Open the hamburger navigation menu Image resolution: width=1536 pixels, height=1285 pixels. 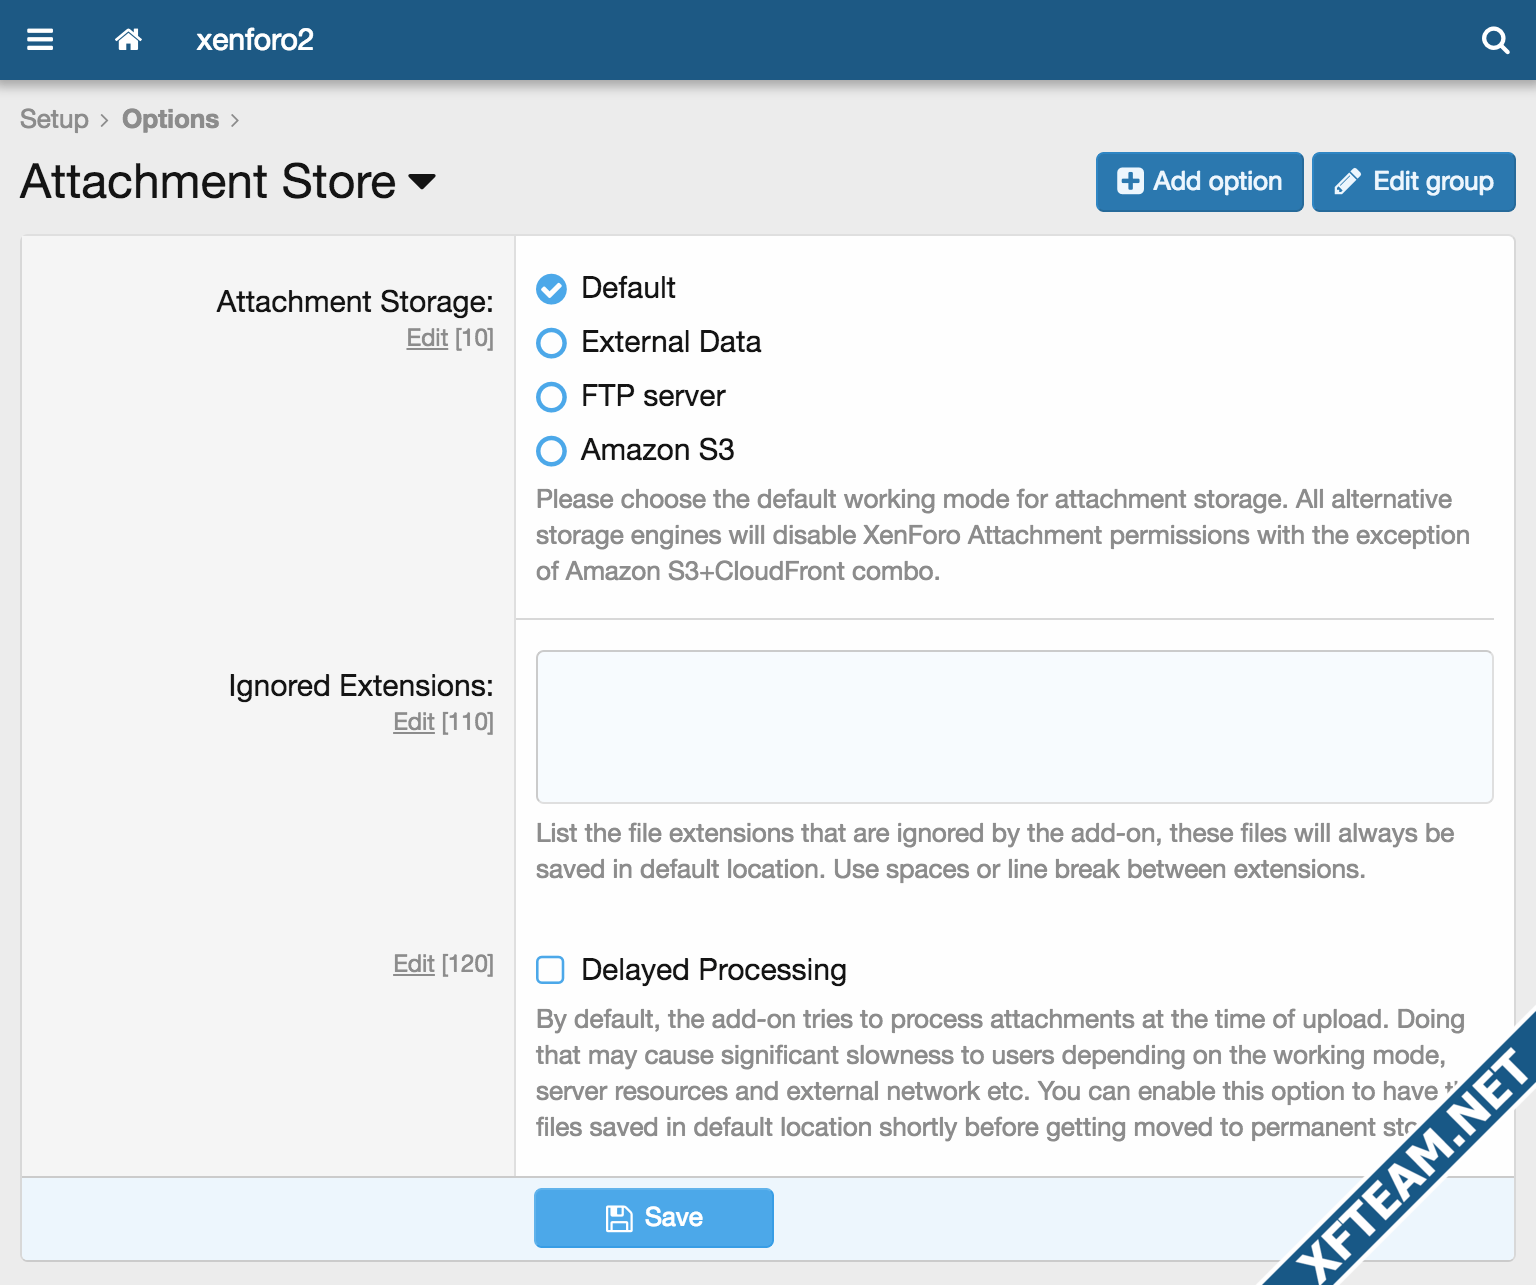coord(40,40)
